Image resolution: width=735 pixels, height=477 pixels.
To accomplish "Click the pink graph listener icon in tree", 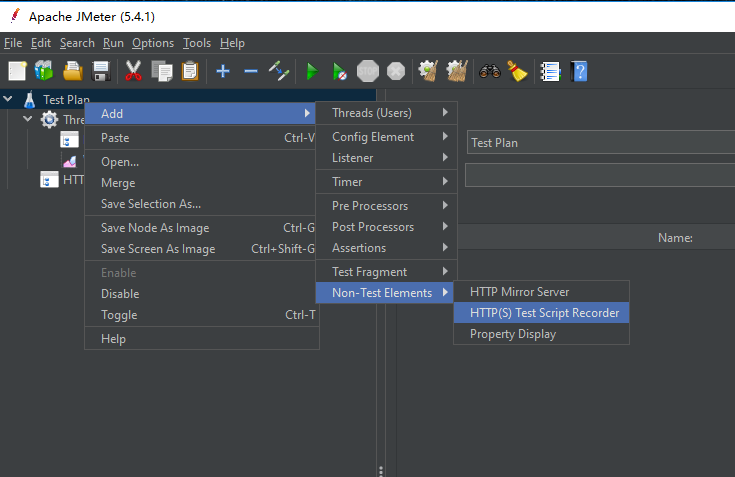I will click(x=70, y=161).
